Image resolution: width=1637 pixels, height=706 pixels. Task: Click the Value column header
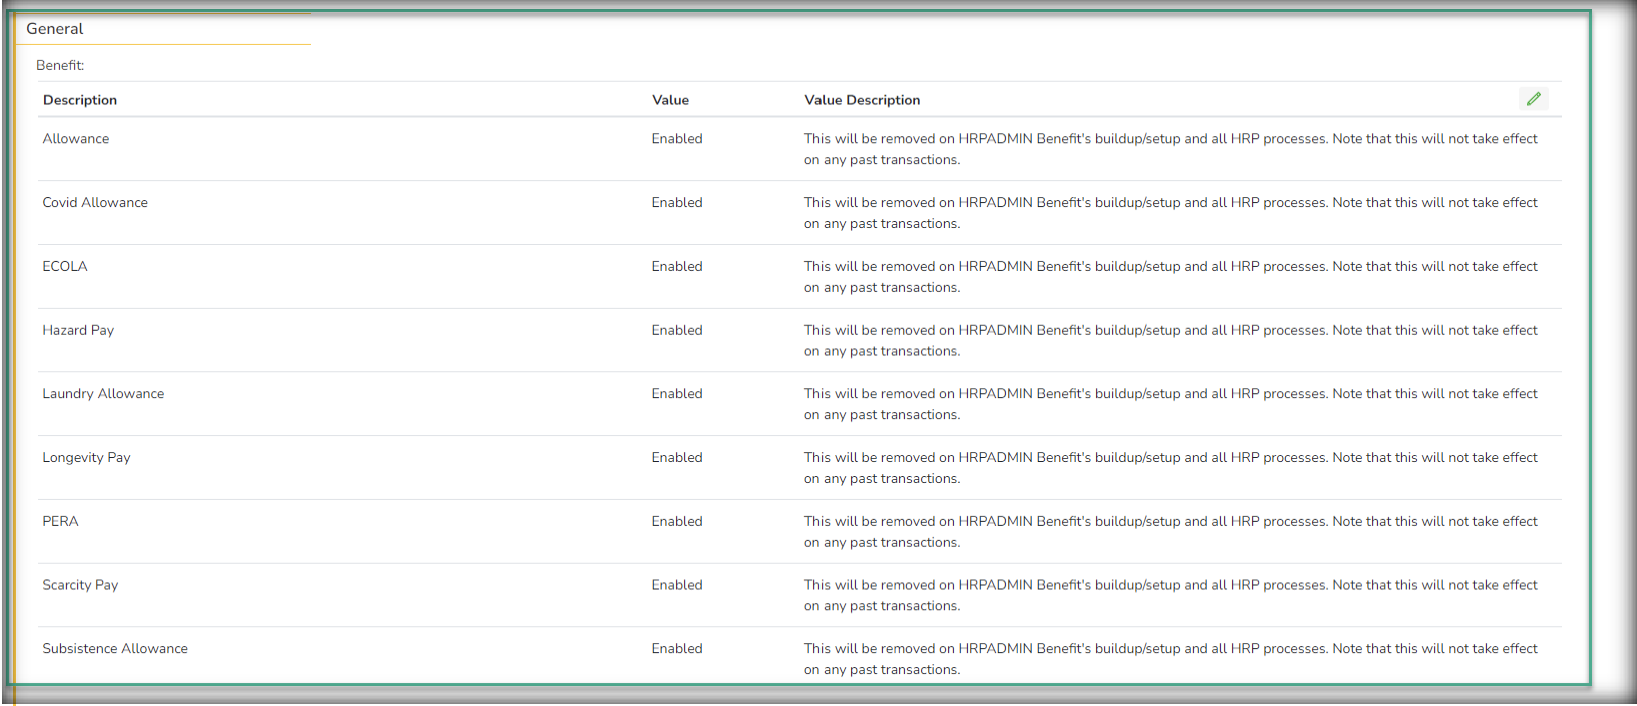[x=670, y=100]
